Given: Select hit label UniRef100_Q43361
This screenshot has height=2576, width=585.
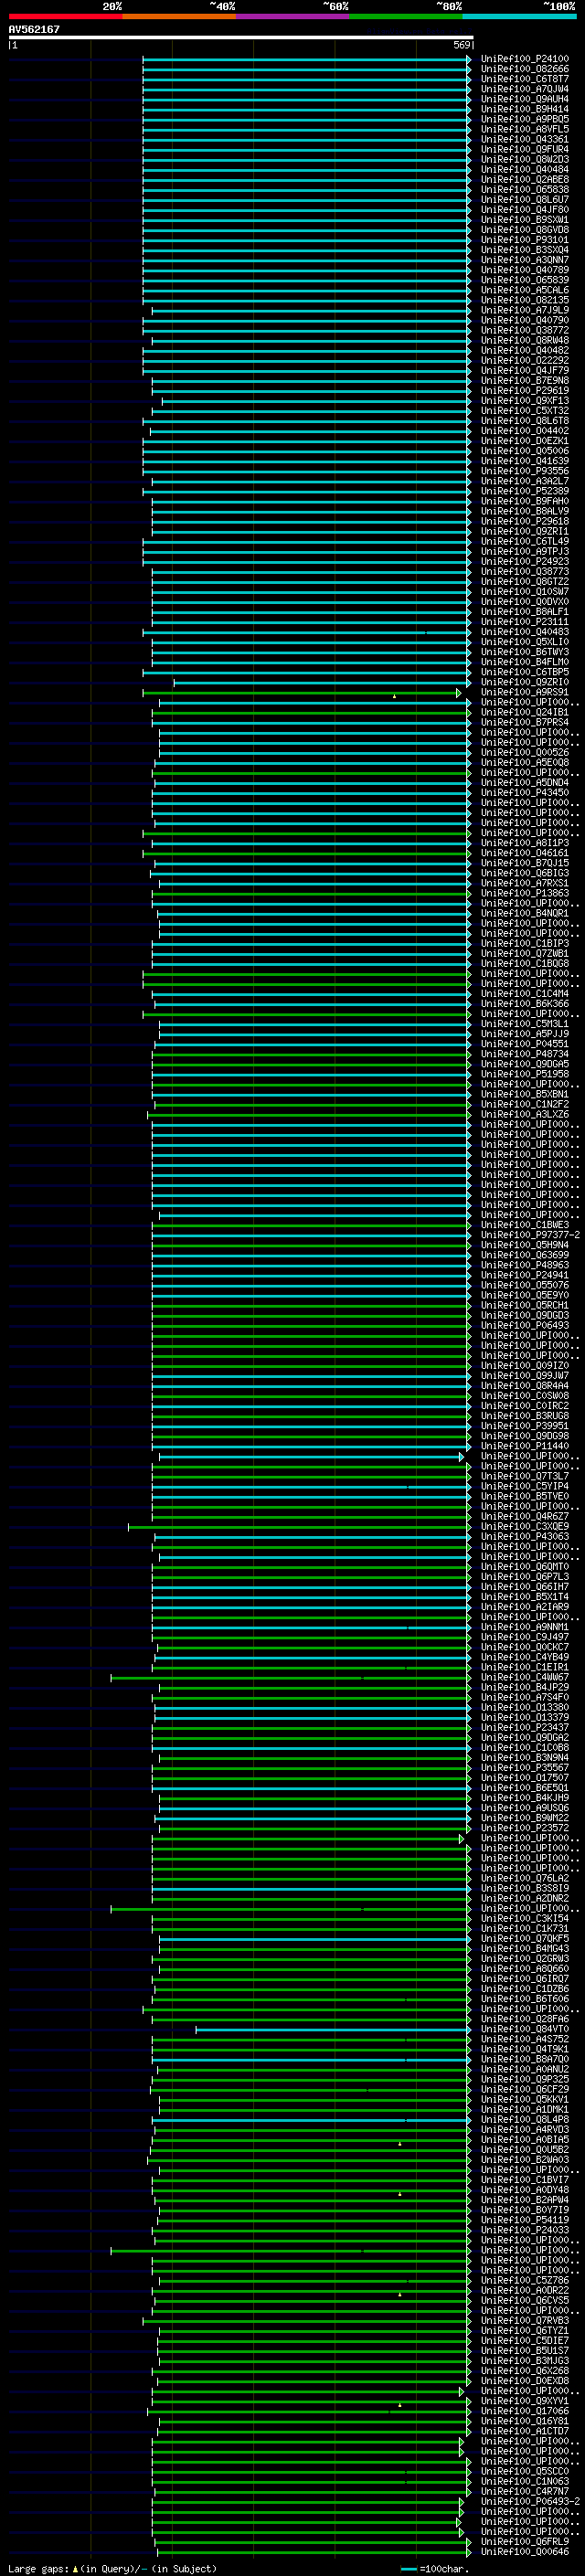Looking at the screenshot, I should [x=525, y=139].
